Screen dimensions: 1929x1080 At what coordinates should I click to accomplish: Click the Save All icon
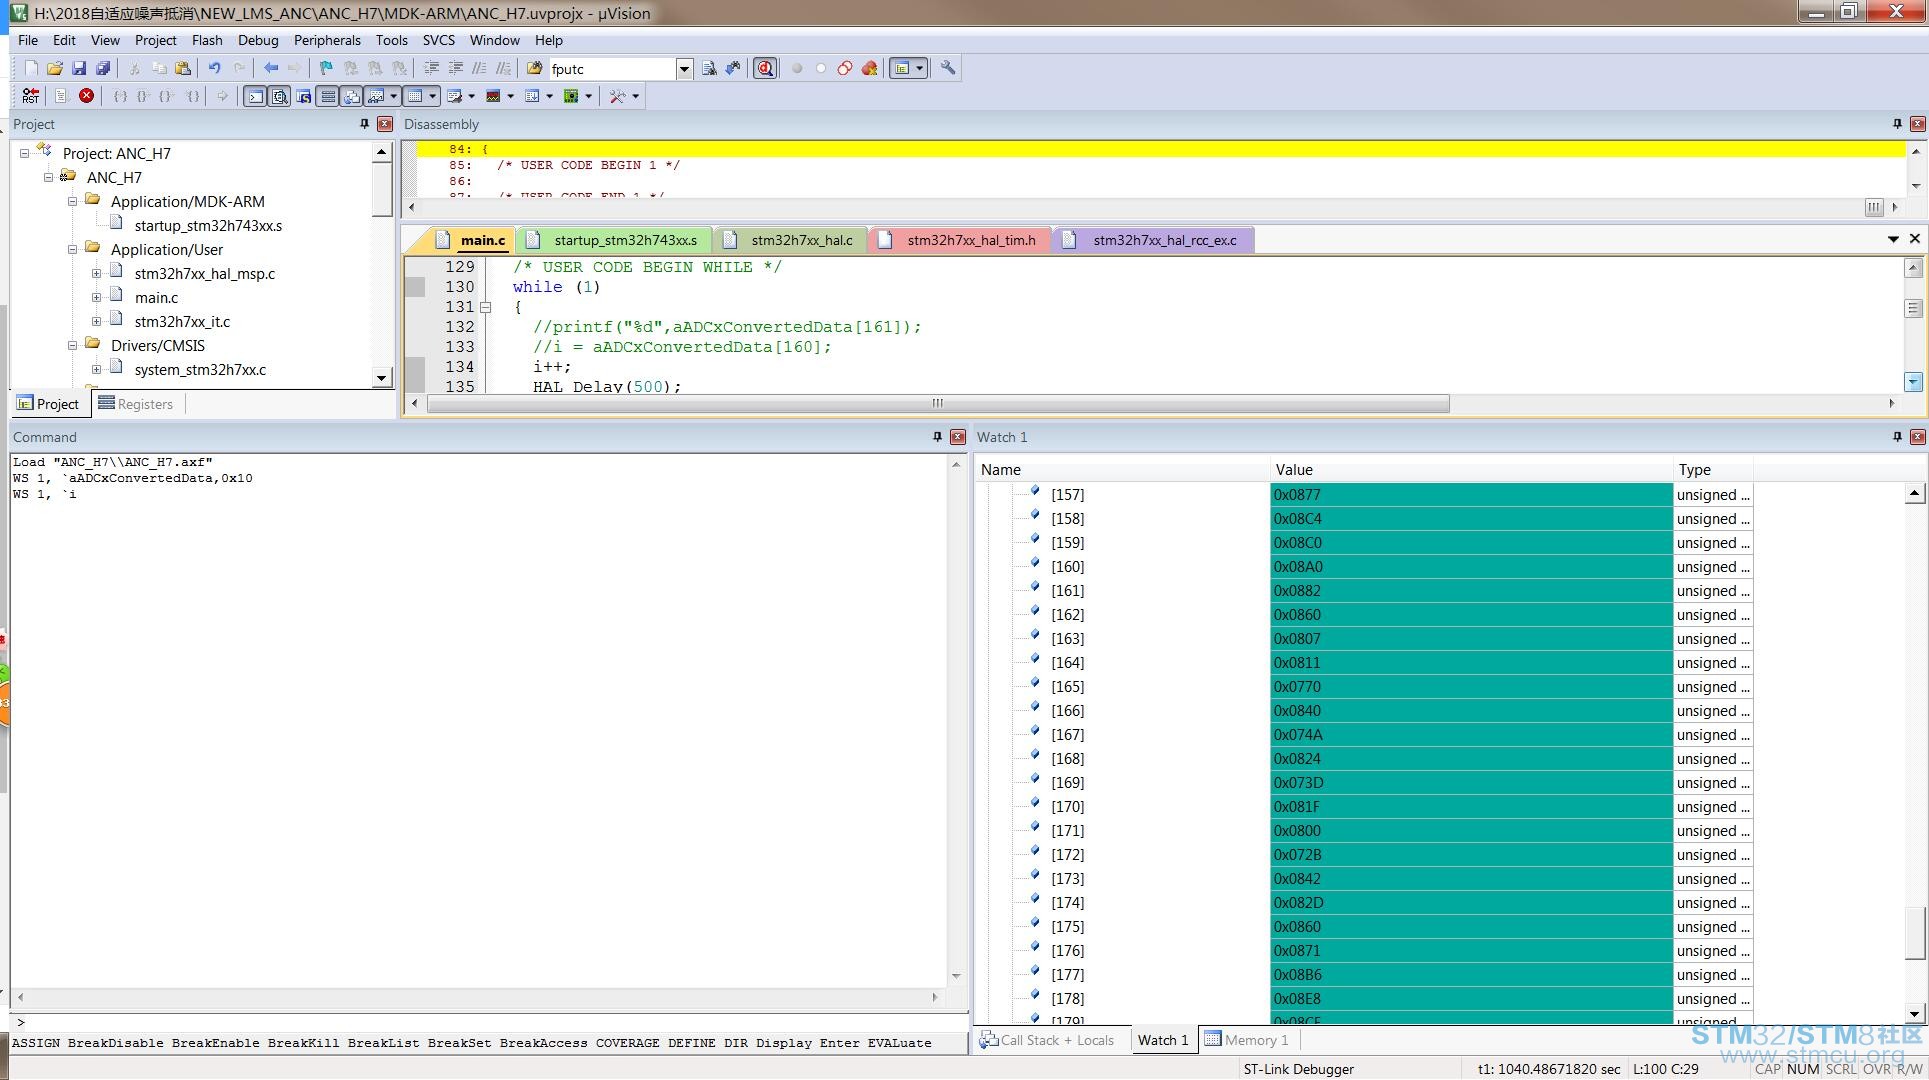103,68
